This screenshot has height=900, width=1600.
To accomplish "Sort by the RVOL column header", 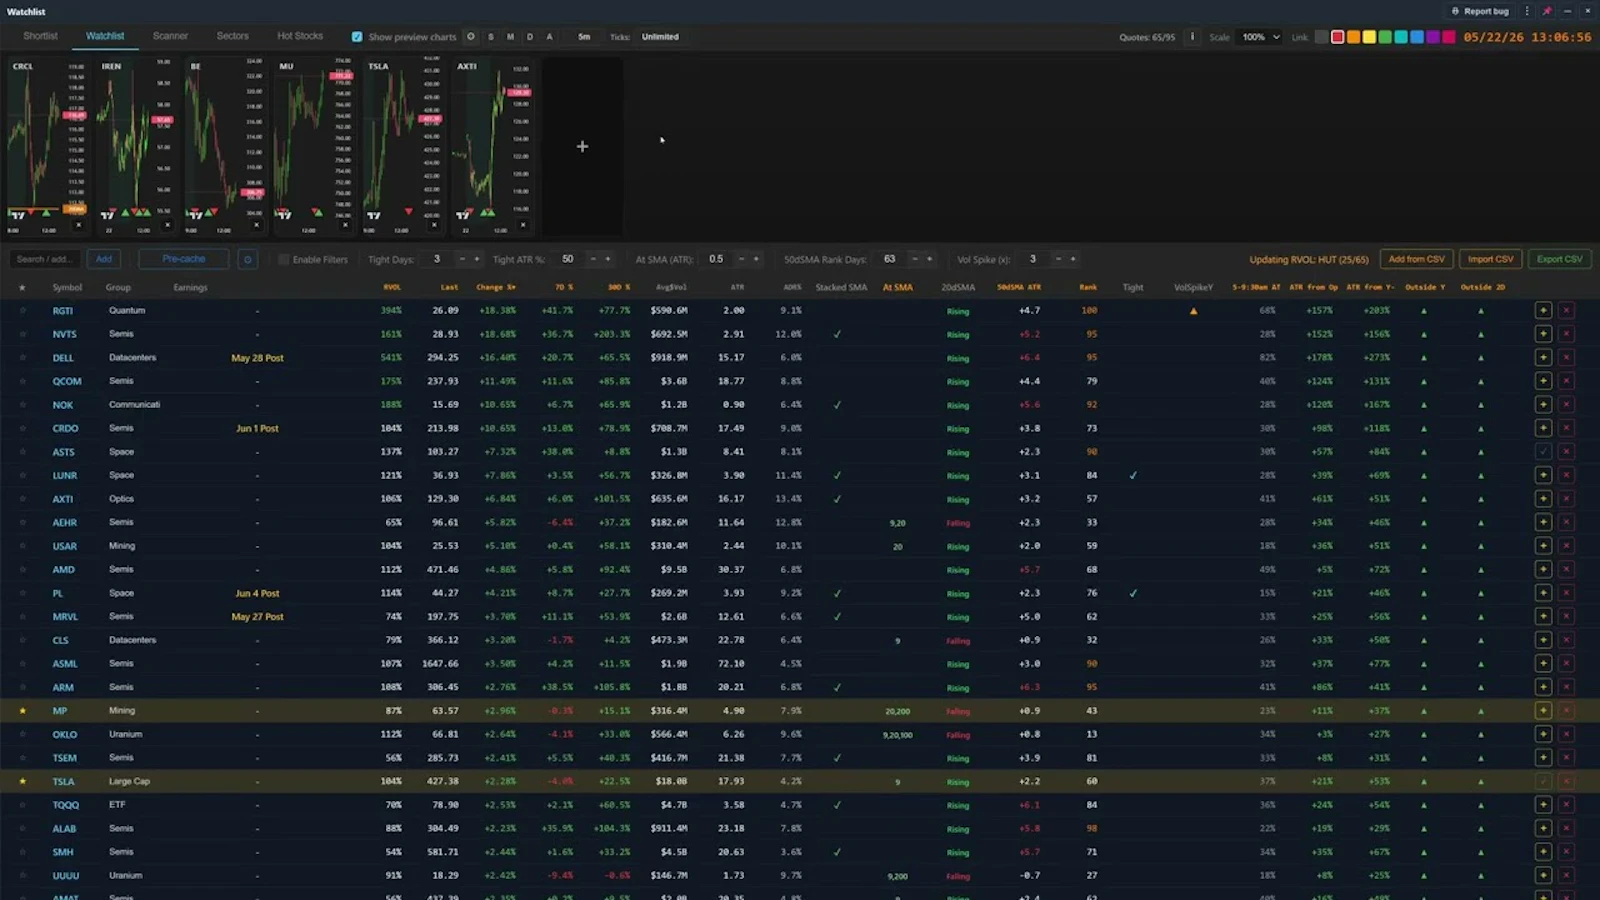I will (x=392, y=288).
